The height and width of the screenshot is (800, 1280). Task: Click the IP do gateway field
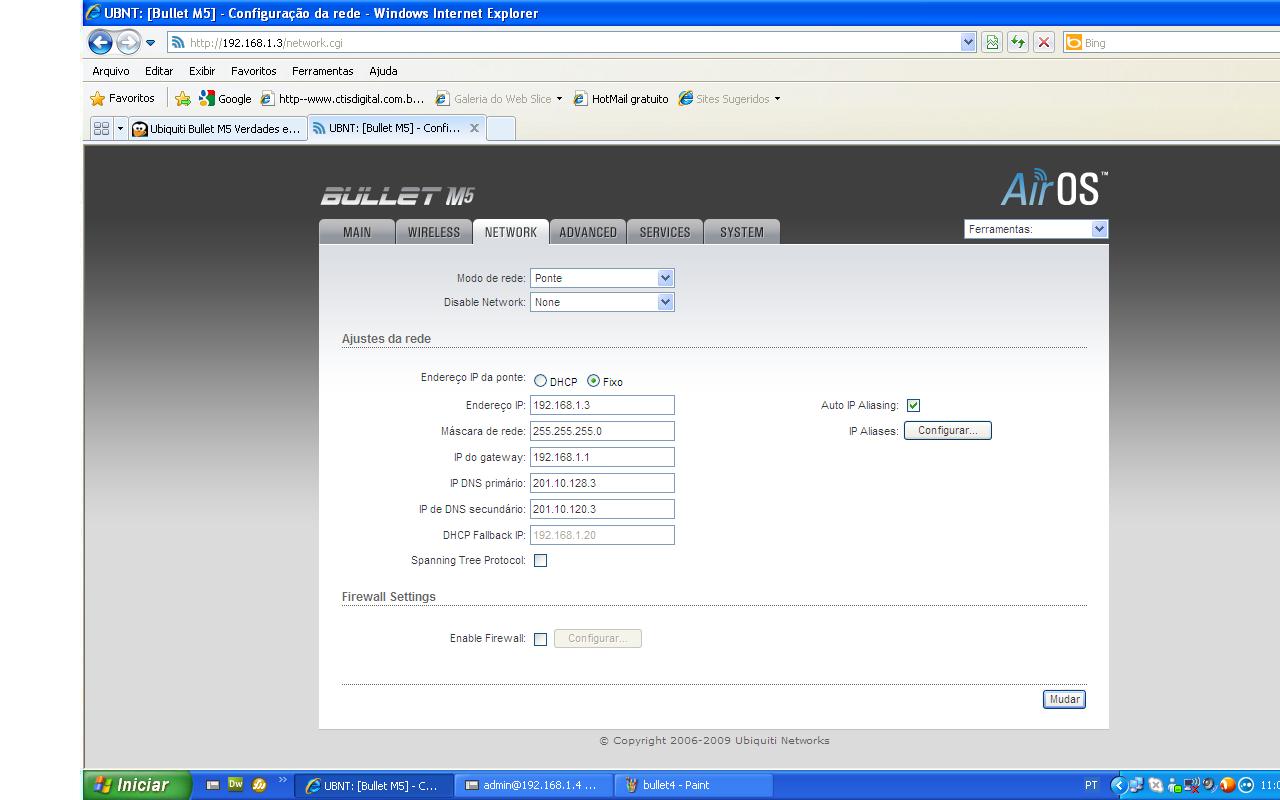(602, 457)
